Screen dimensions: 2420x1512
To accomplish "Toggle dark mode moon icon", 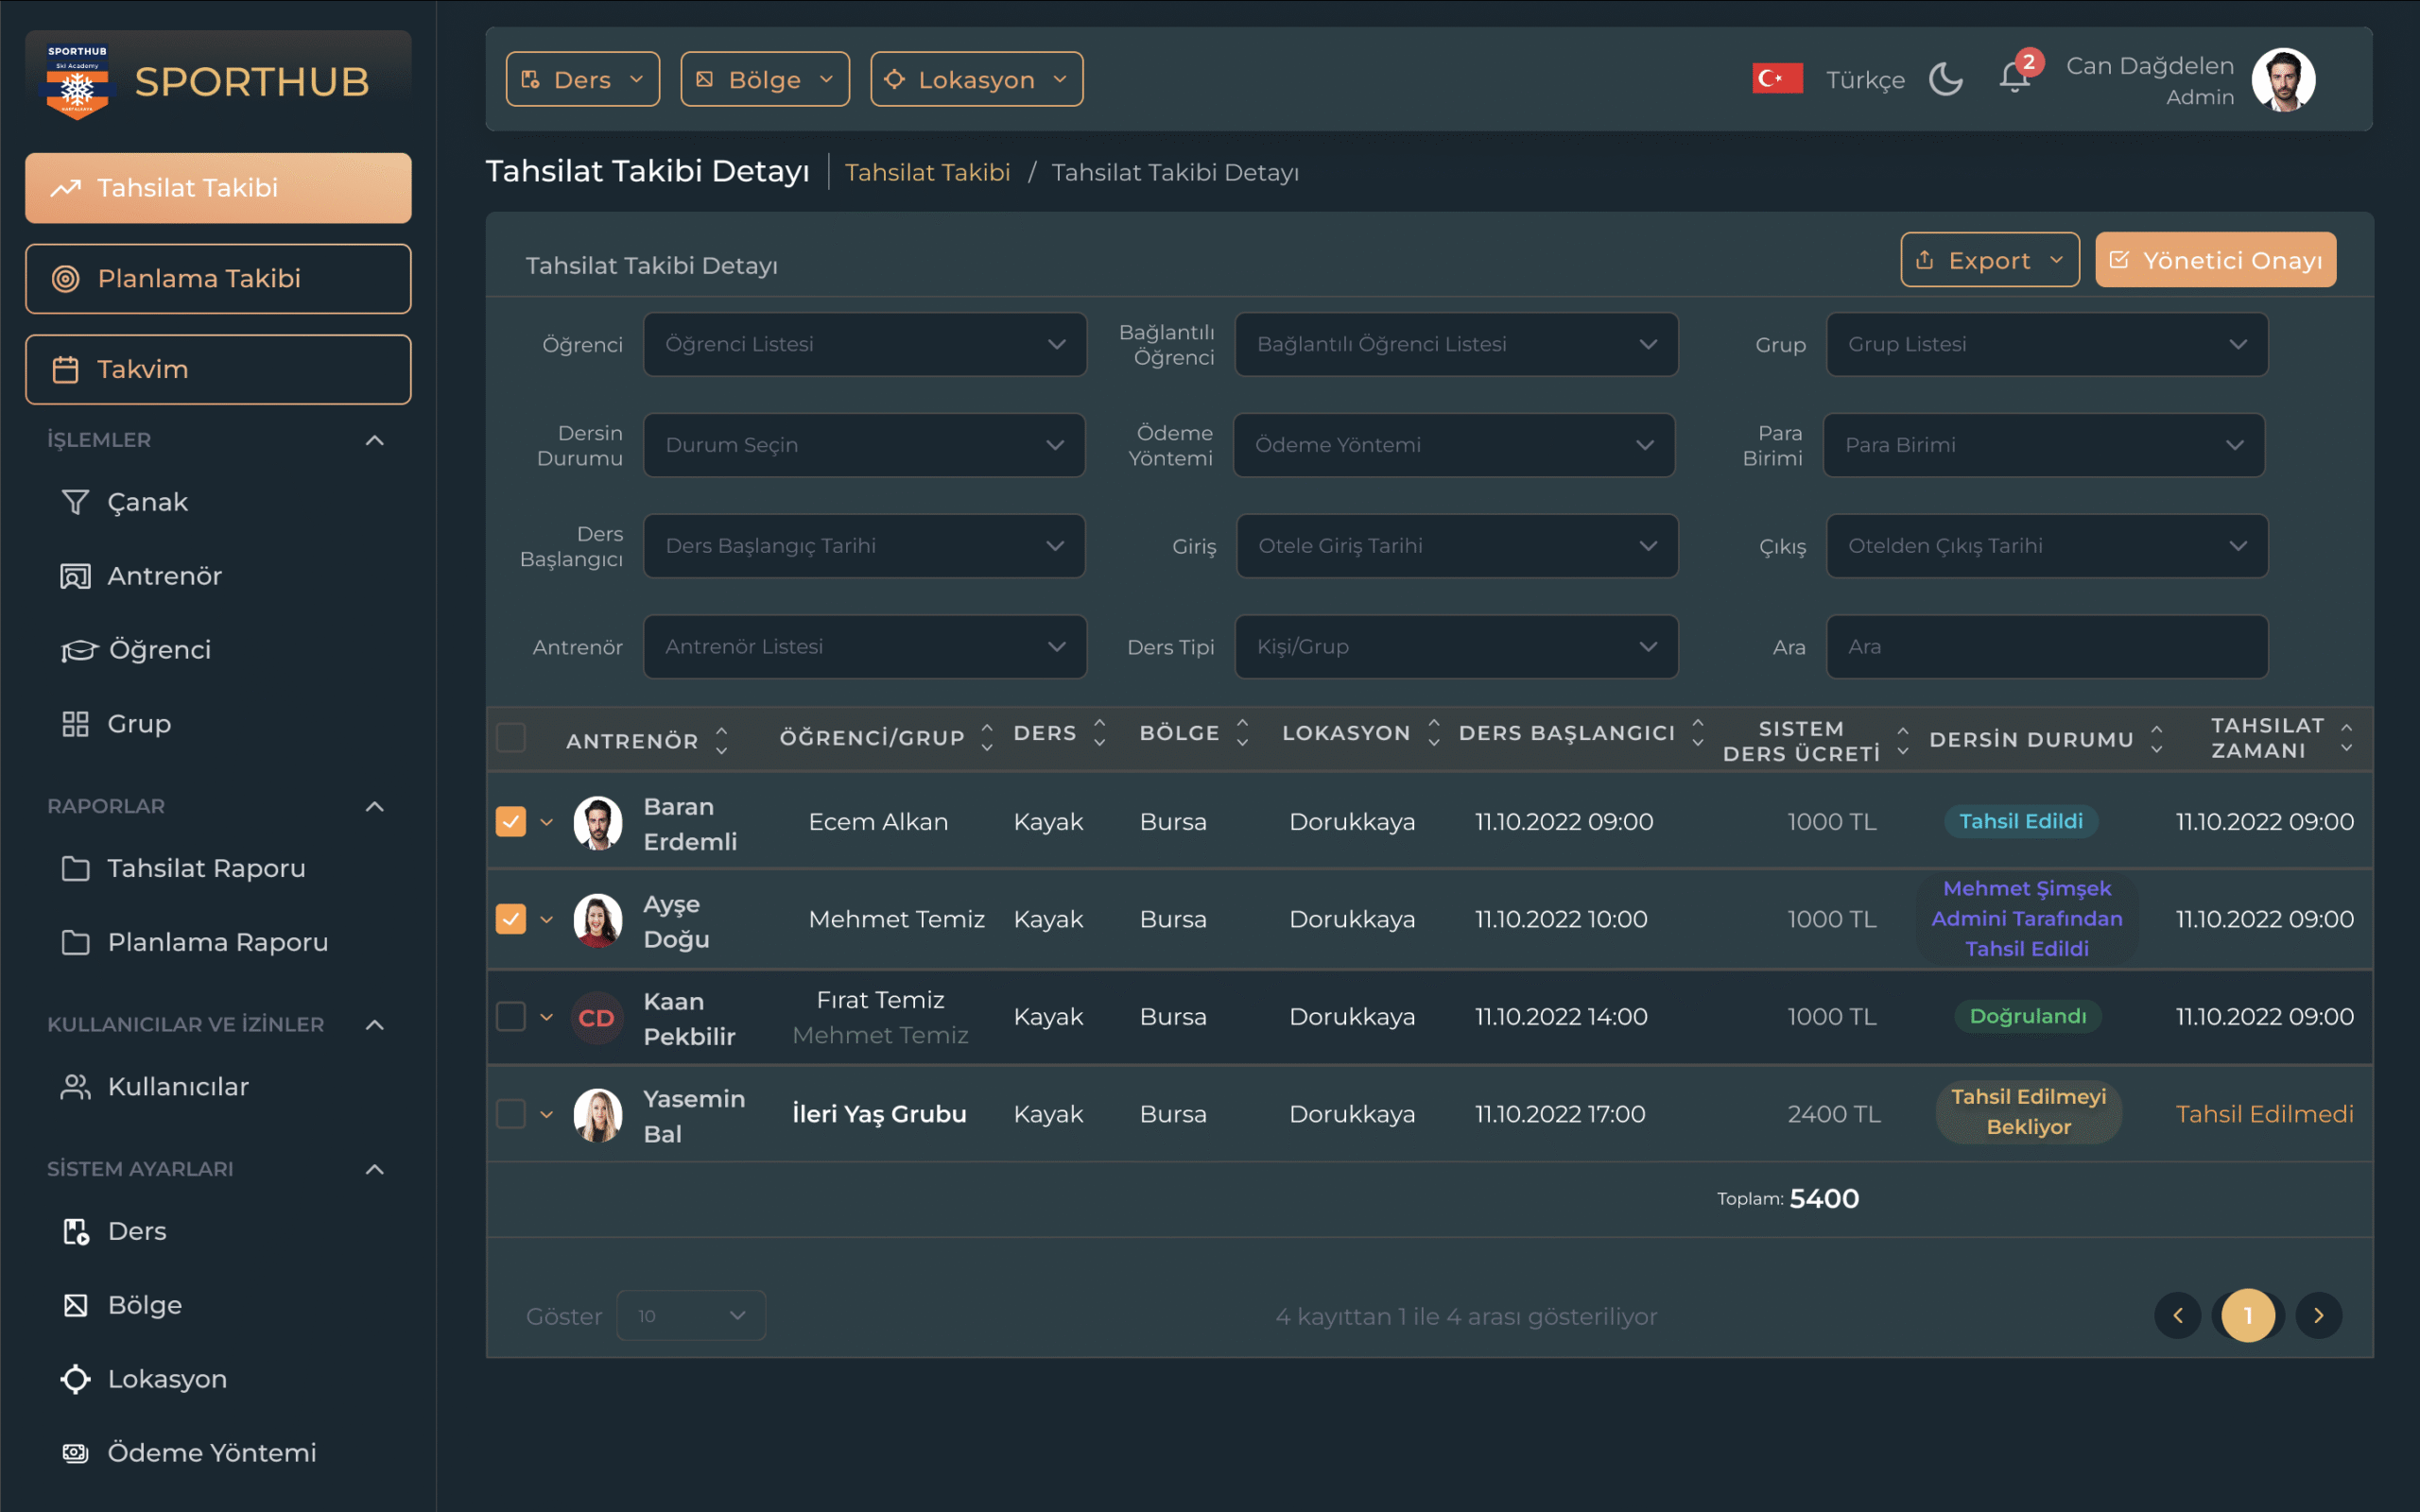I will pos(1945,79).
